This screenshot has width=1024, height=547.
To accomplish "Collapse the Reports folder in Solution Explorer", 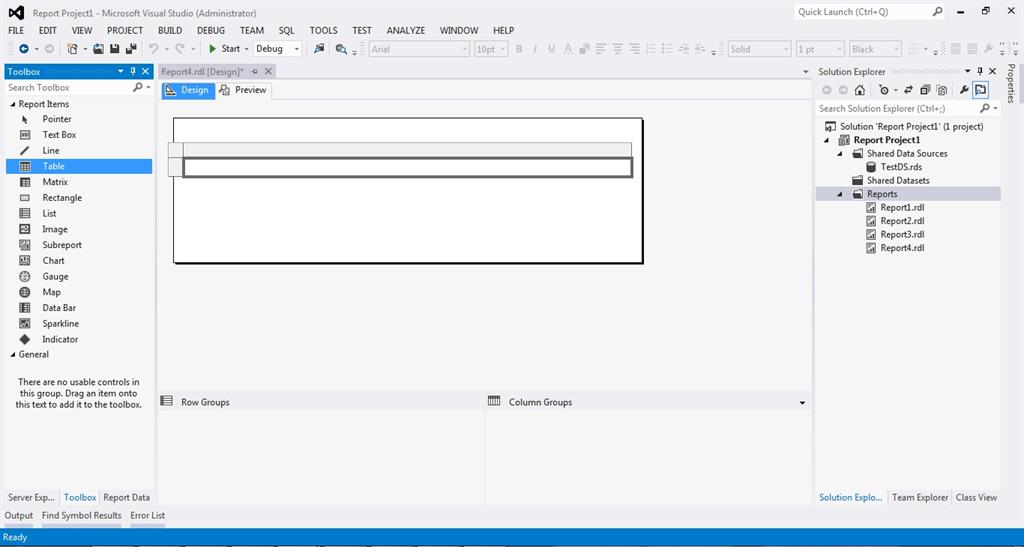I will coord(842,195).
